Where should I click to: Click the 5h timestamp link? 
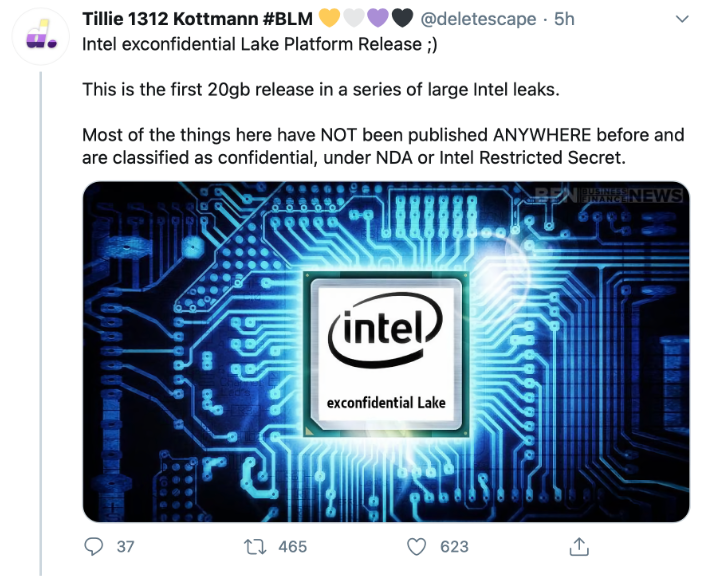[564, 19]
